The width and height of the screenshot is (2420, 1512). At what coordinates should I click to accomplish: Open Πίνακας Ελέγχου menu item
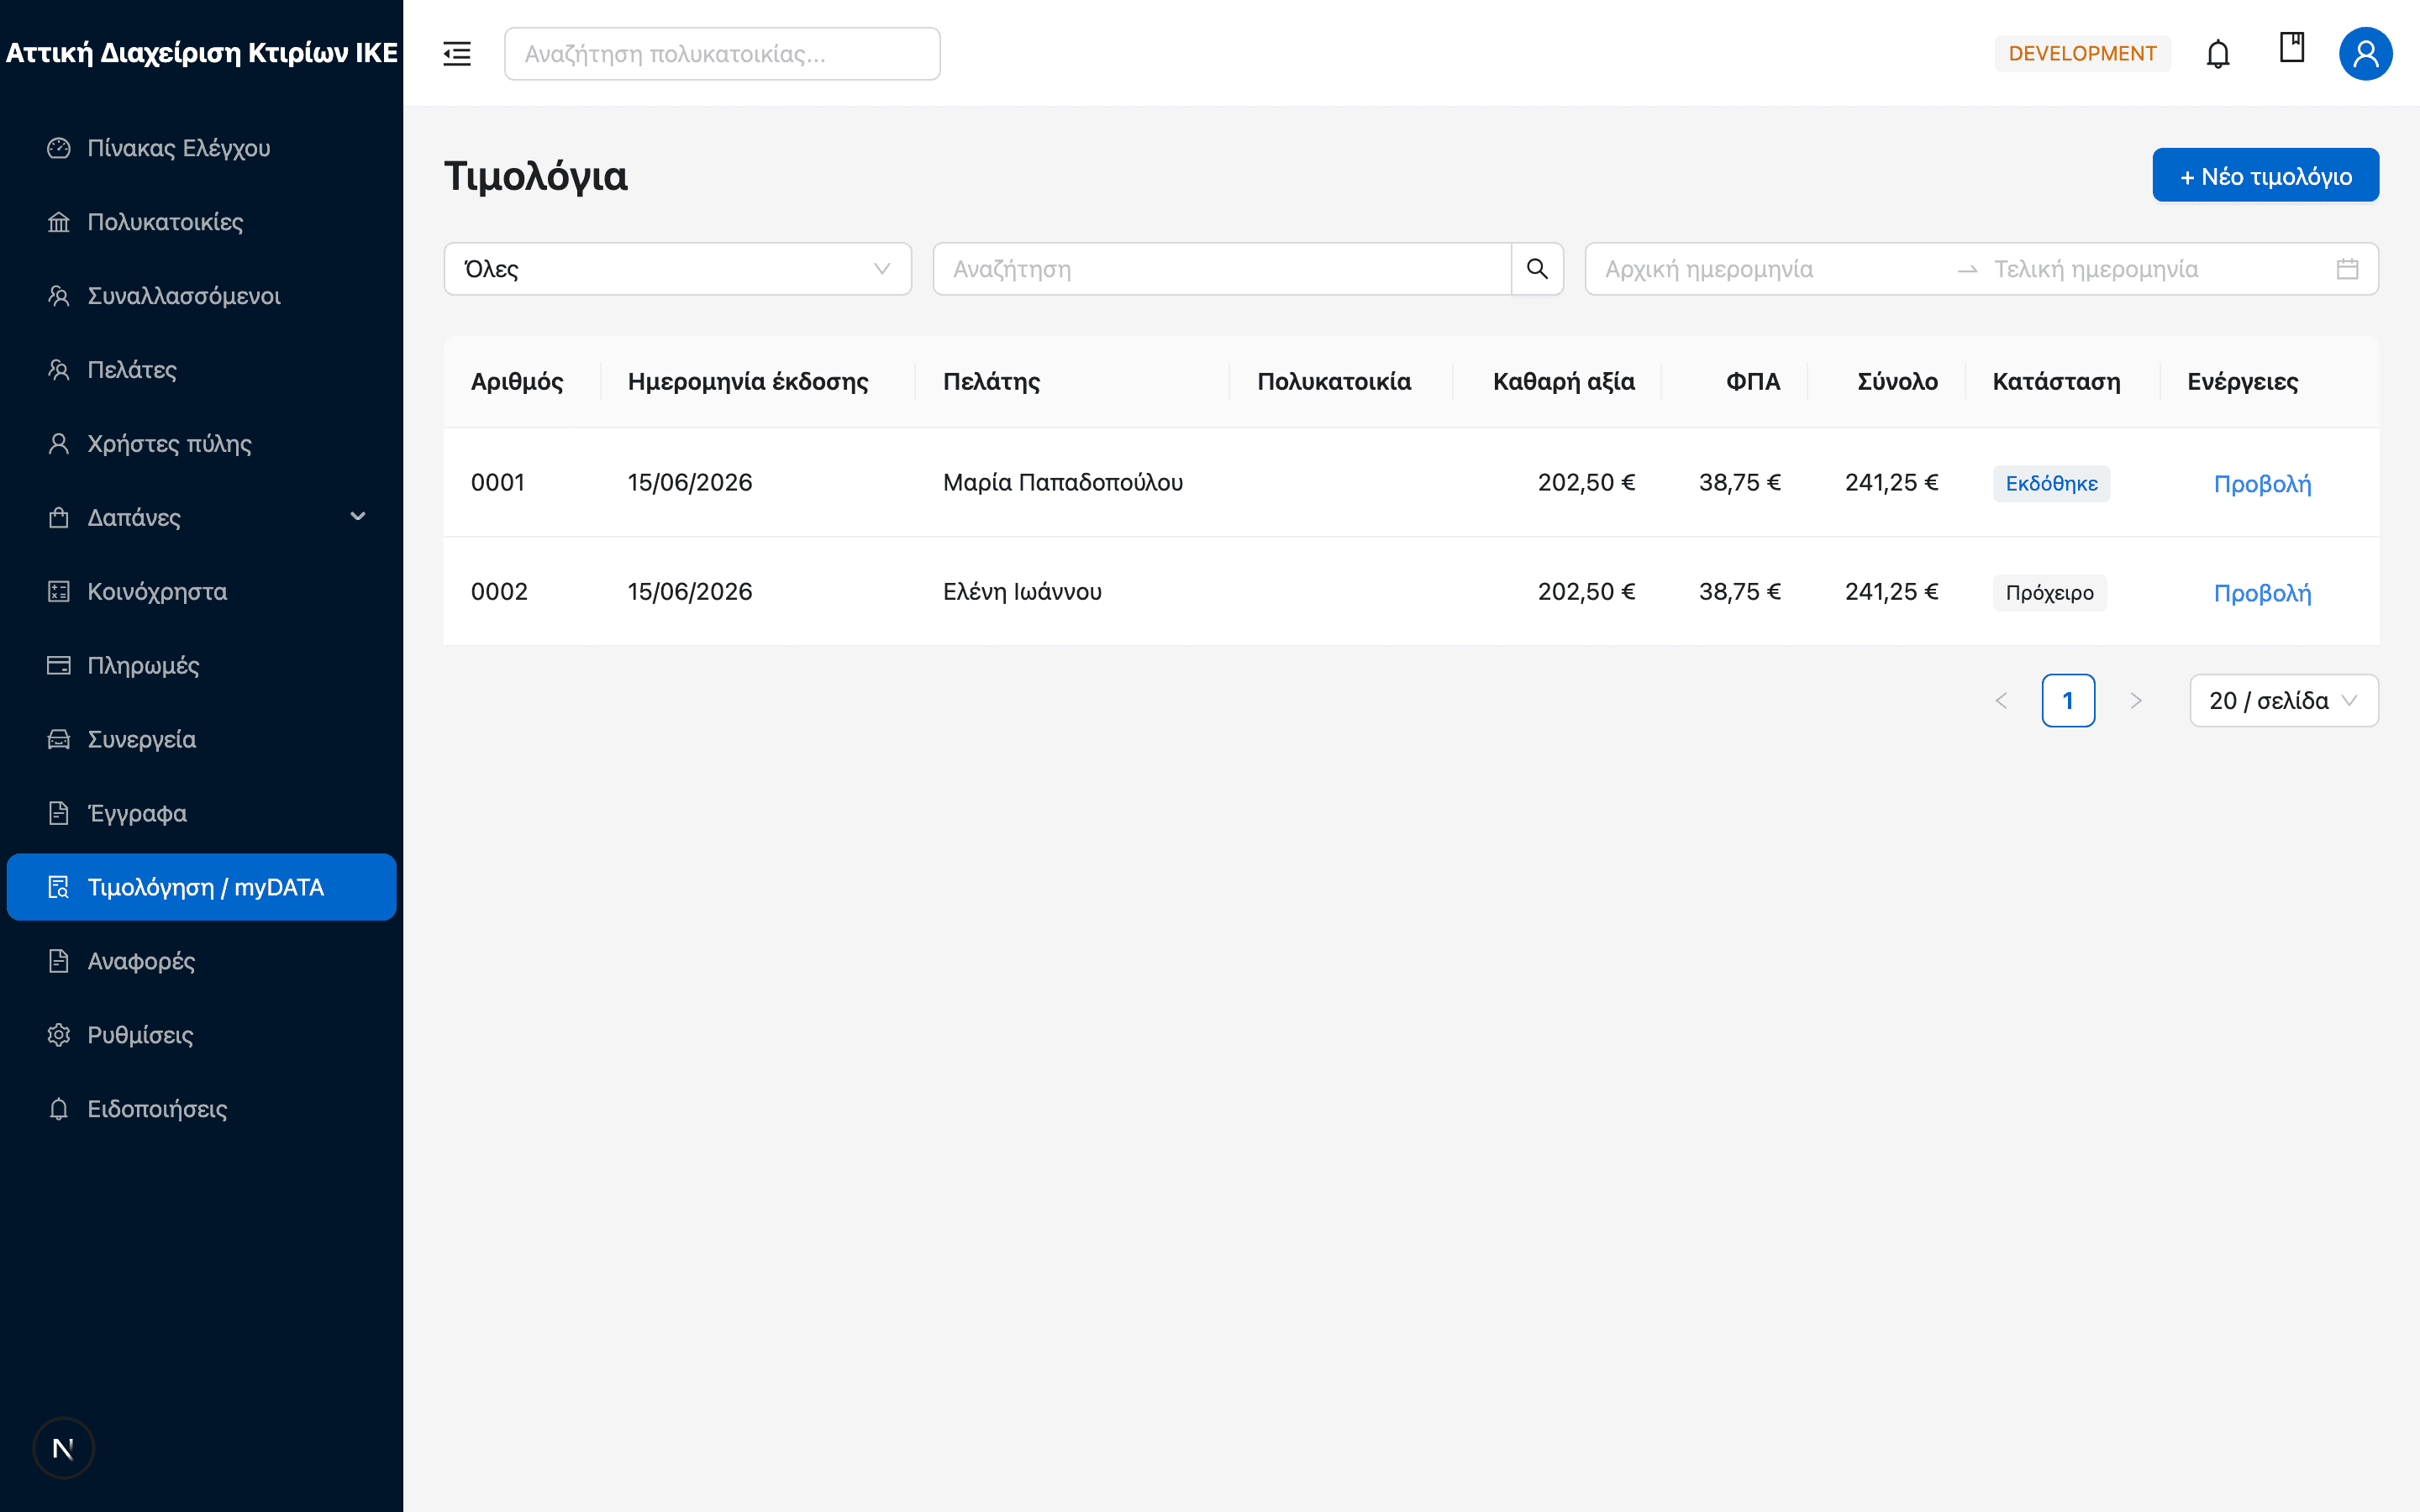pyautogui.click(x=201, y=148)
